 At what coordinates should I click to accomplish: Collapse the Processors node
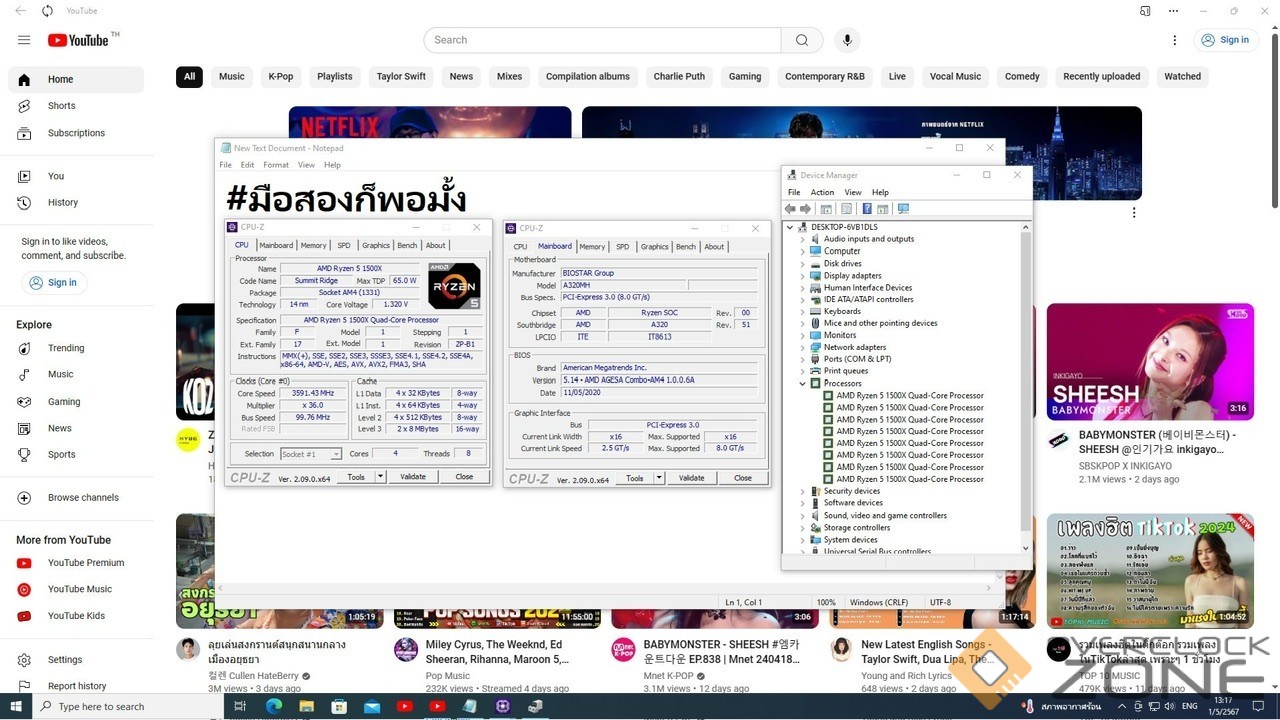(x=802, y=384)
